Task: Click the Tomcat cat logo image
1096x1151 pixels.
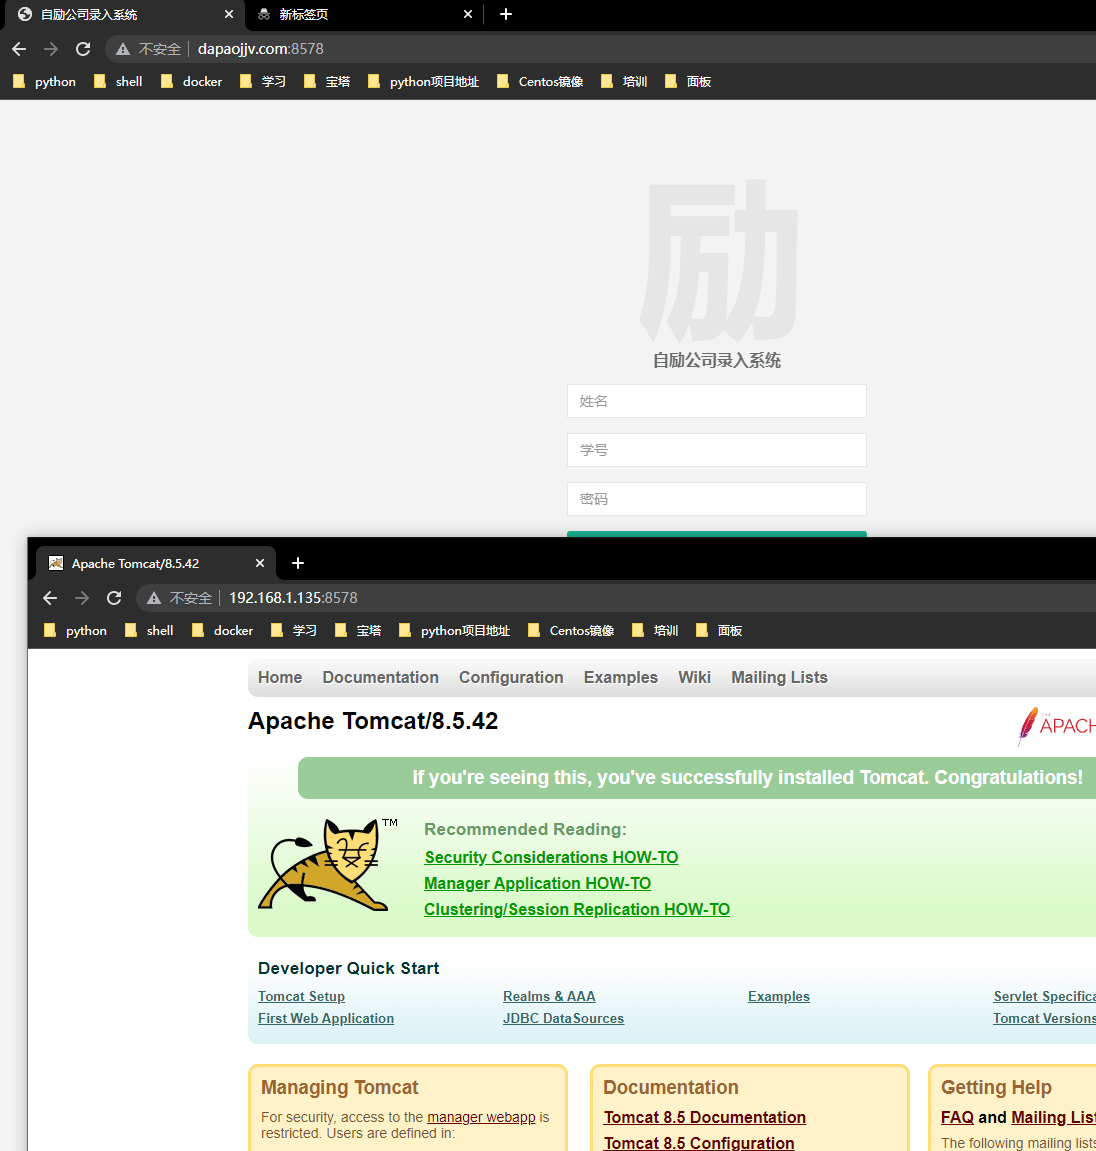Action: point(327,865)
